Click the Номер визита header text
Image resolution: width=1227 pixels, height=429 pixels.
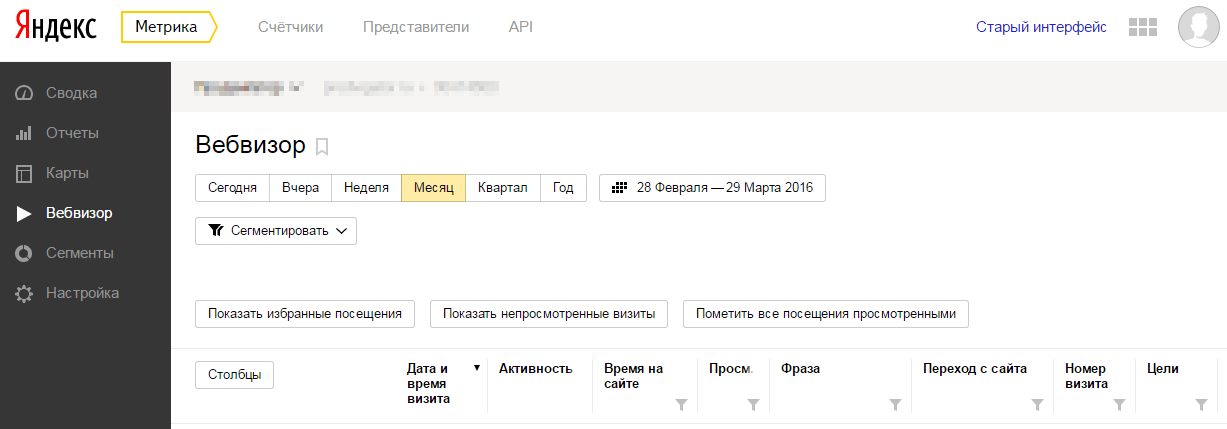1086,376
